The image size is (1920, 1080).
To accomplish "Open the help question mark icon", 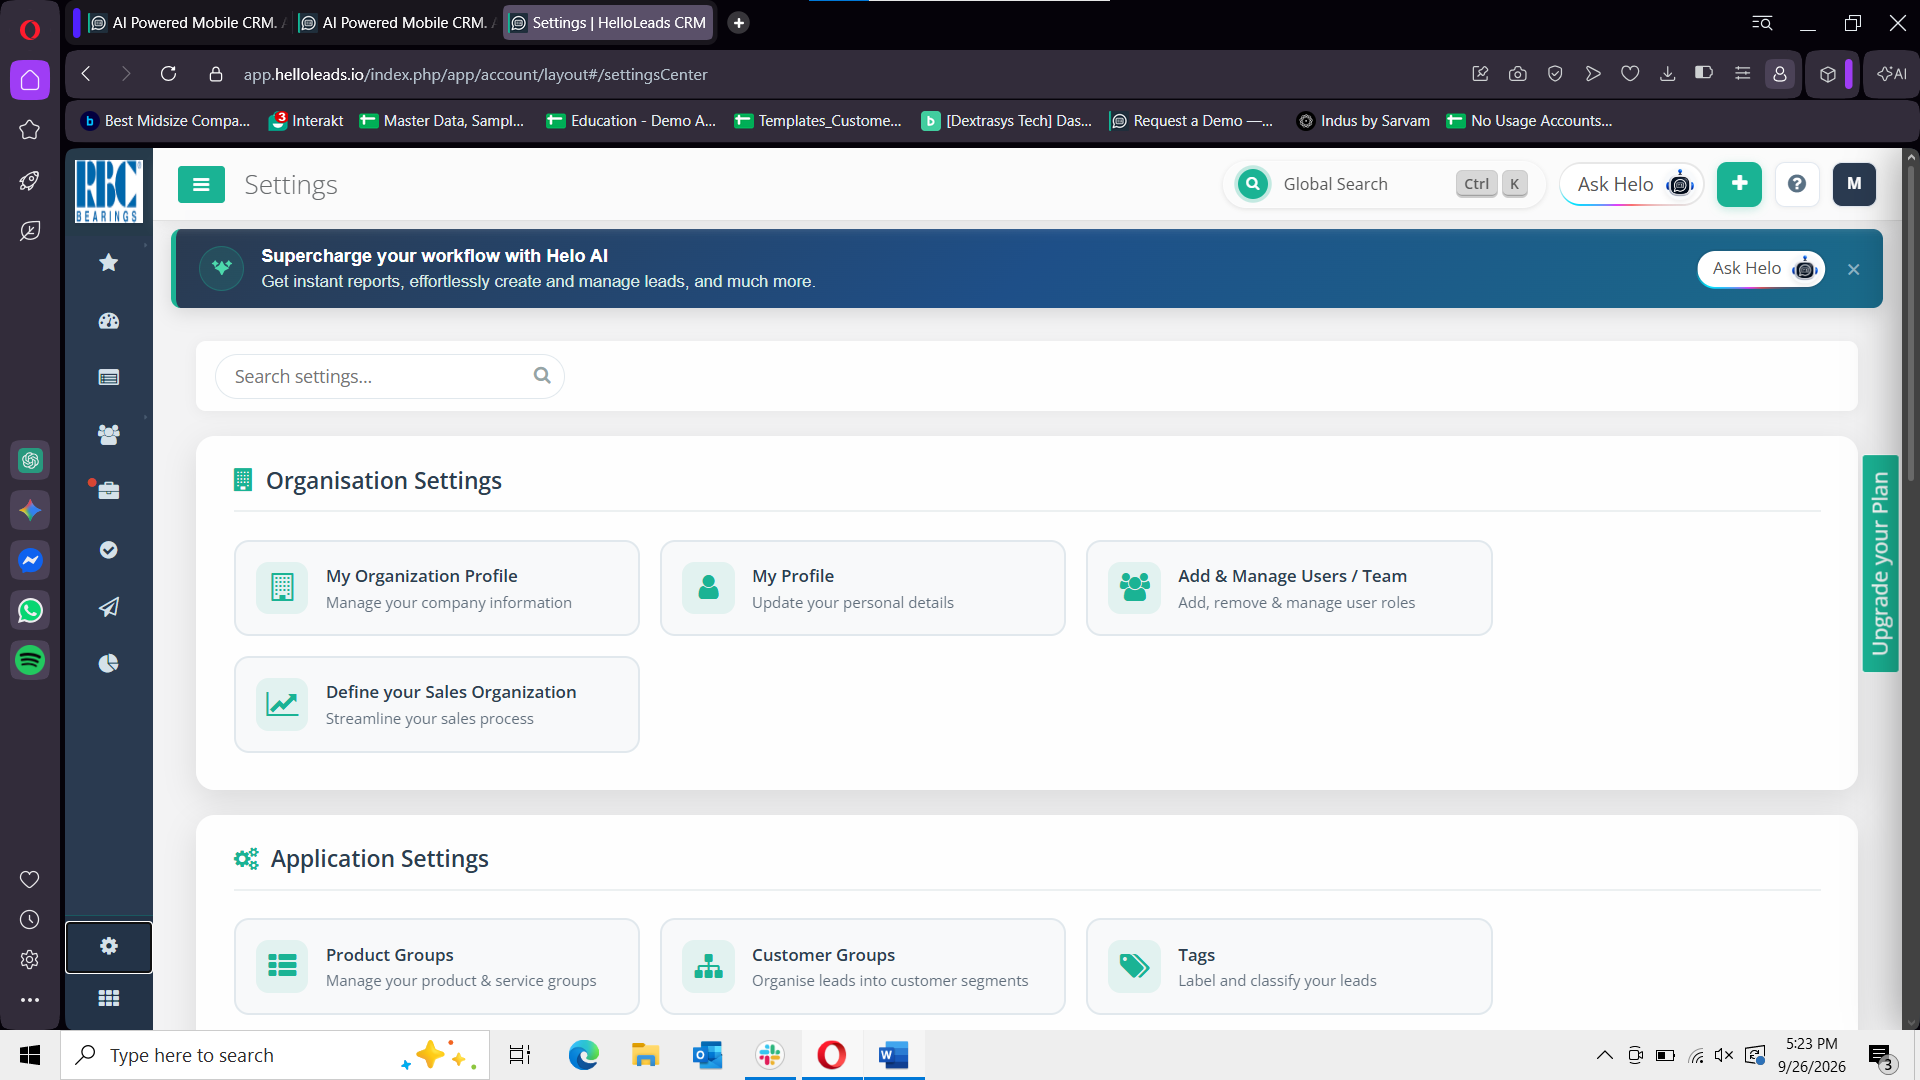I will tap(1797, 184).
